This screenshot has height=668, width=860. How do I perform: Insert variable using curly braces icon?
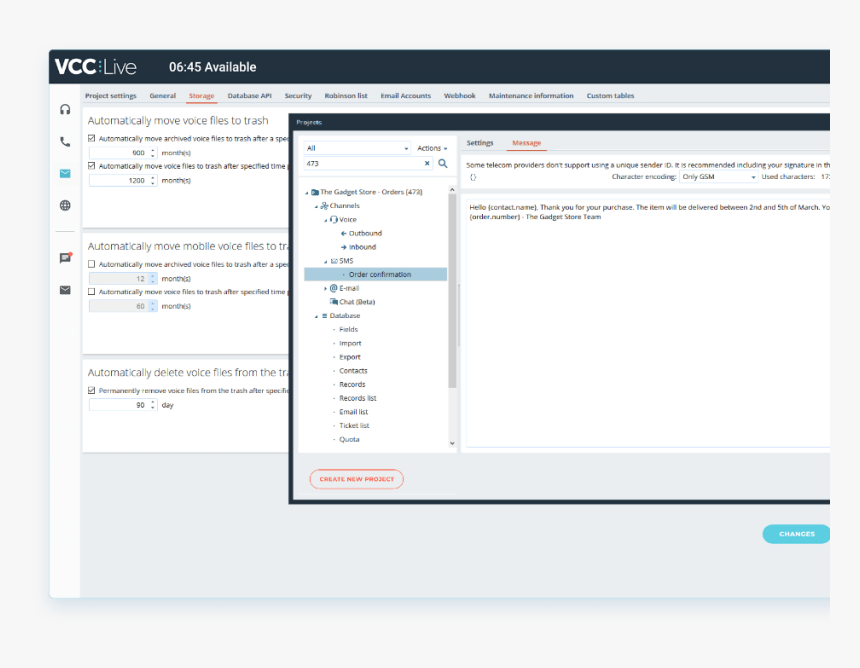click(473, 177)
